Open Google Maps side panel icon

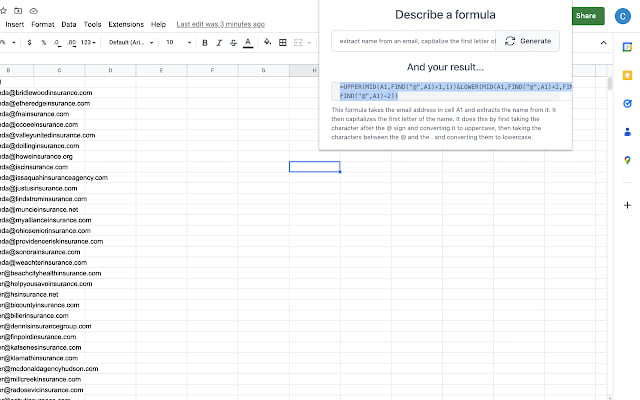(627, 160)
